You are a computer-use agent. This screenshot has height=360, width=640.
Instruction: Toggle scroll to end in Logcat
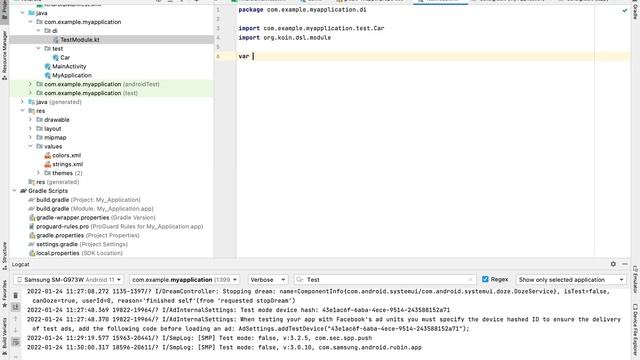(x=16, y=307)
